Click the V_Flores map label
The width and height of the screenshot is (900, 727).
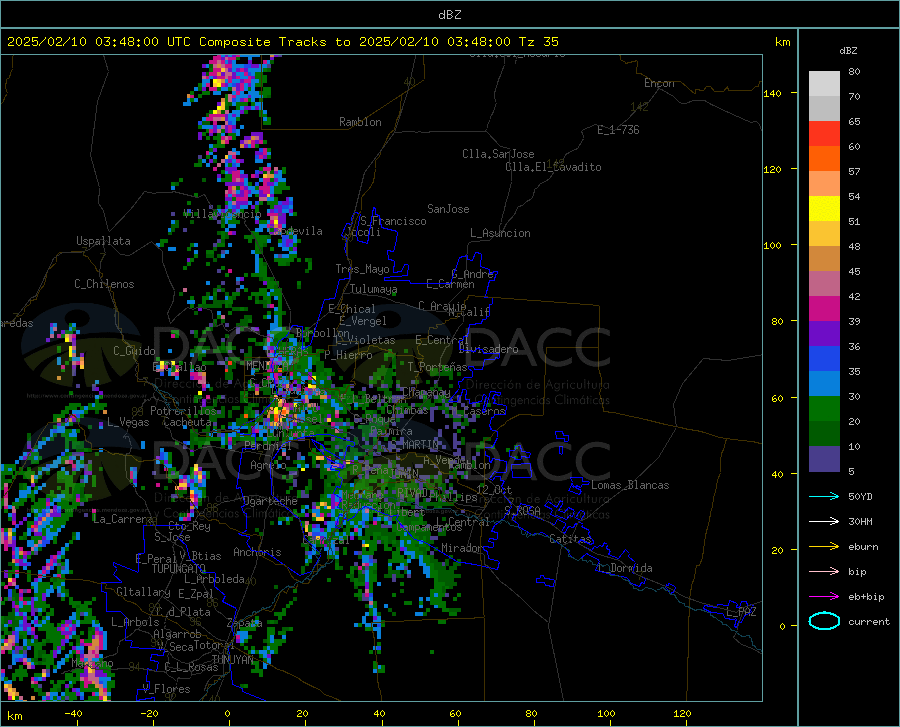[x=166, y=689]
